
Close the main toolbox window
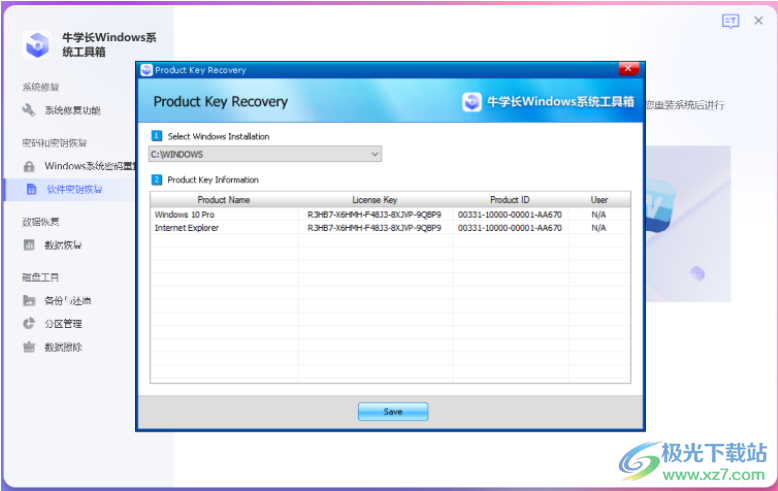[758, 20]
